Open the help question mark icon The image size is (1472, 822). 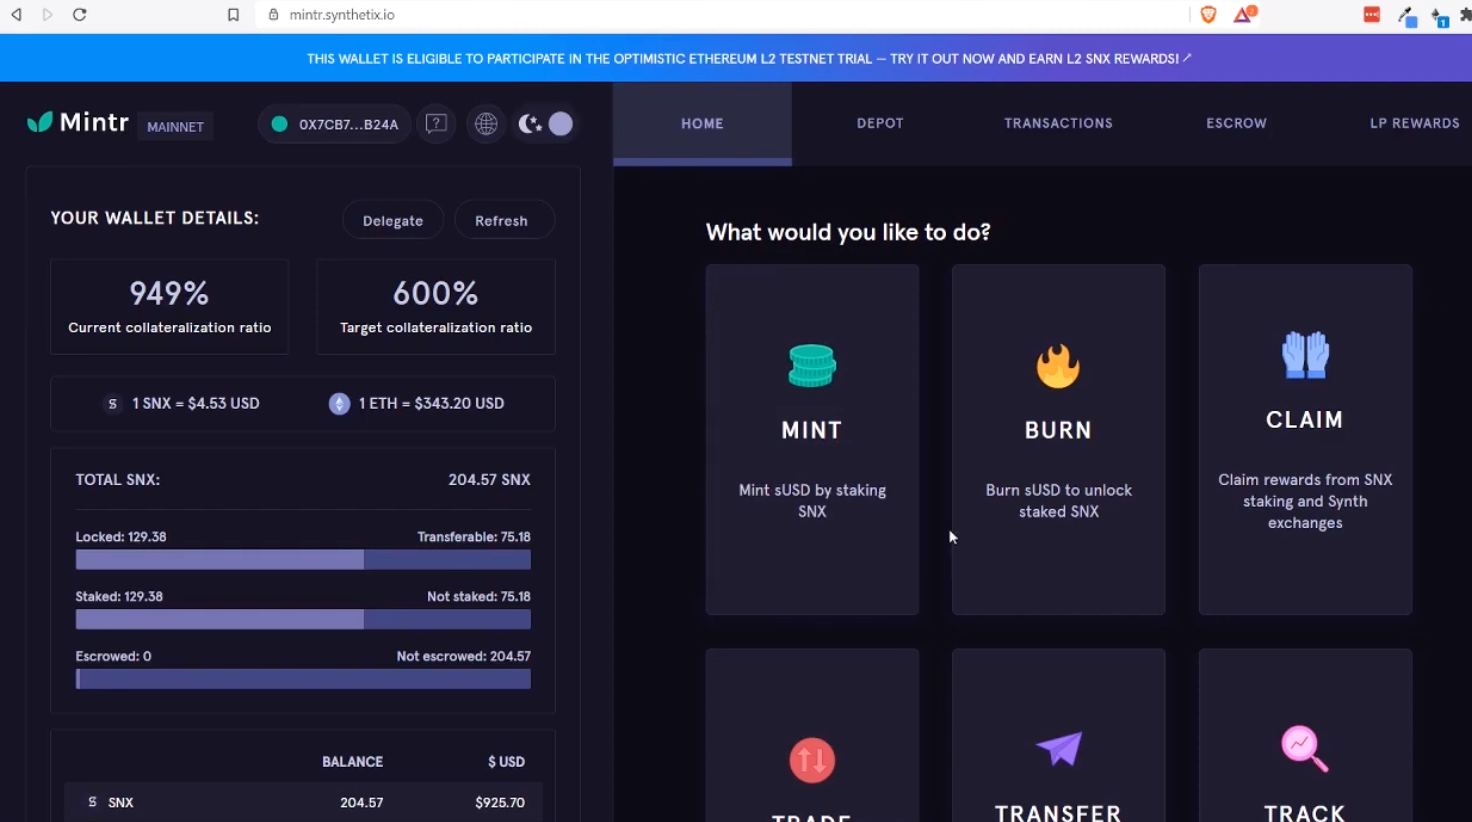coord(436,124)
